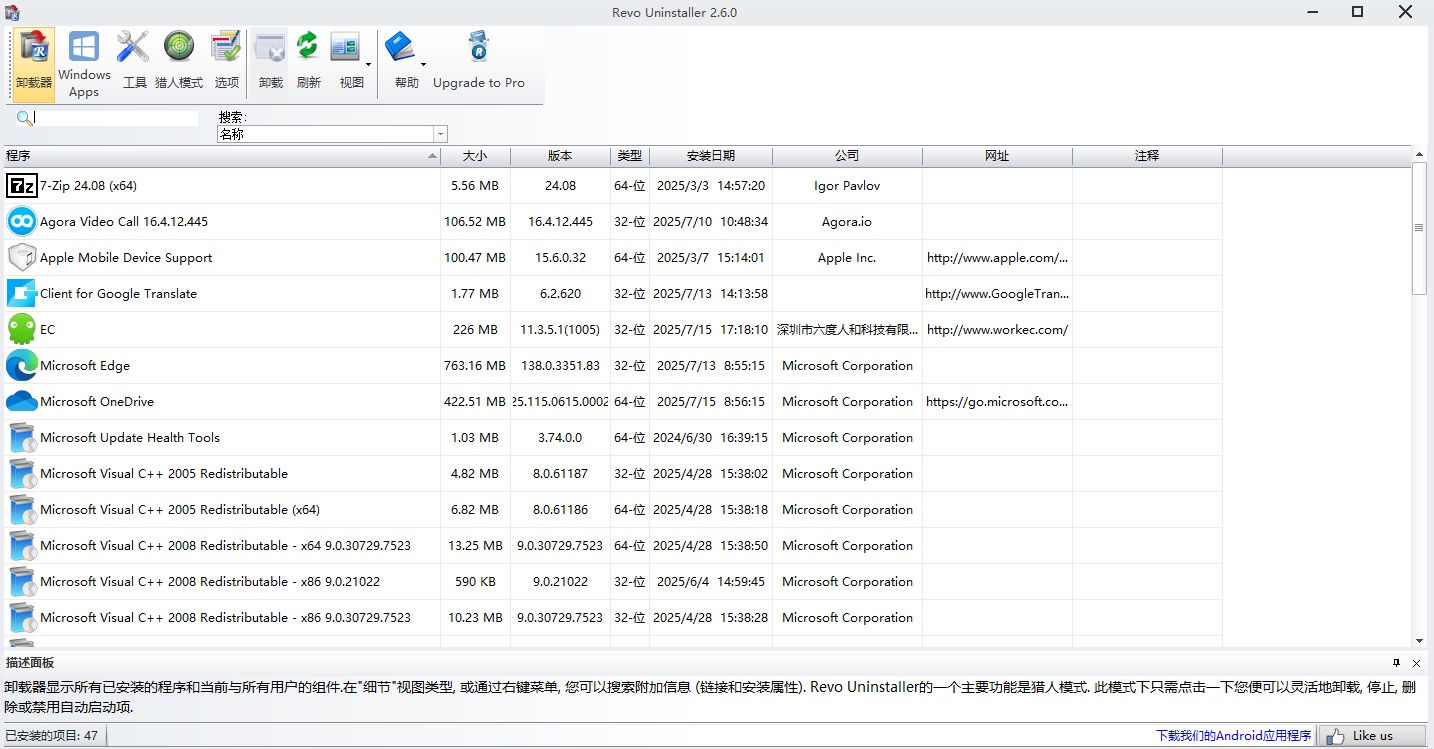Activate 猎人模式 (Hunter Mode)

click(179, 62)
